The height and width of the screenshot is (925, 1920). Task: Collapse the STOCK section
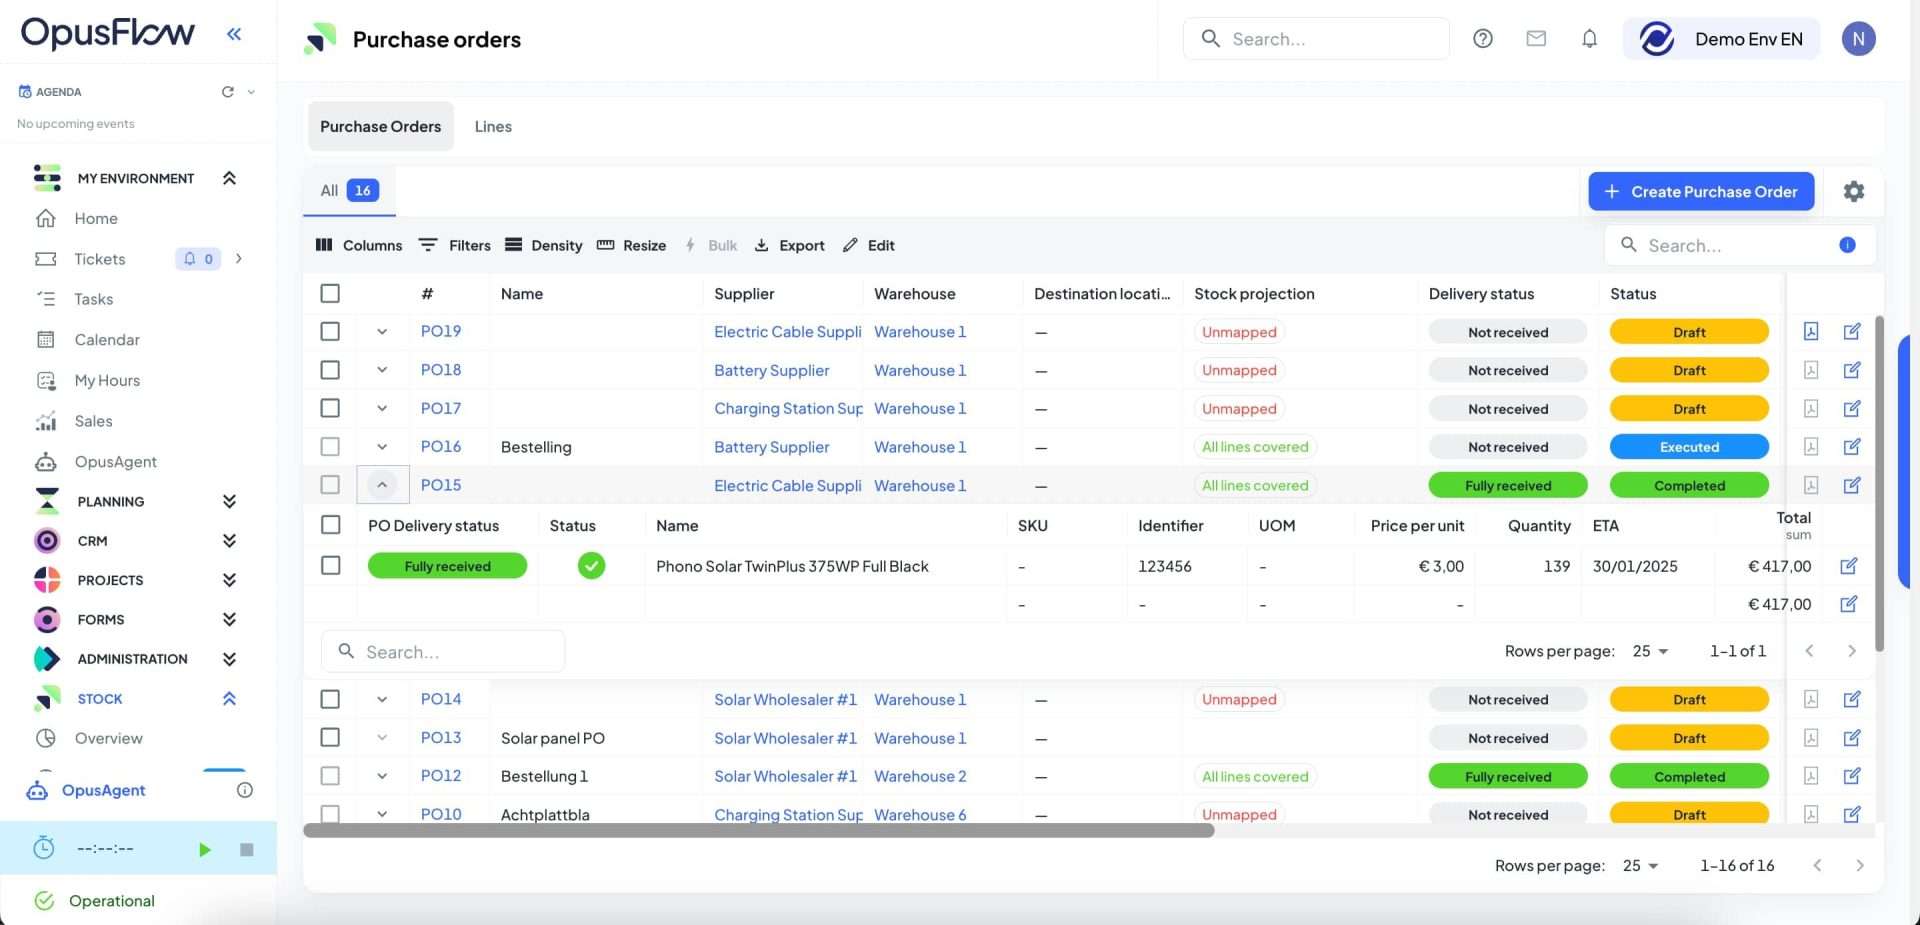229,699
